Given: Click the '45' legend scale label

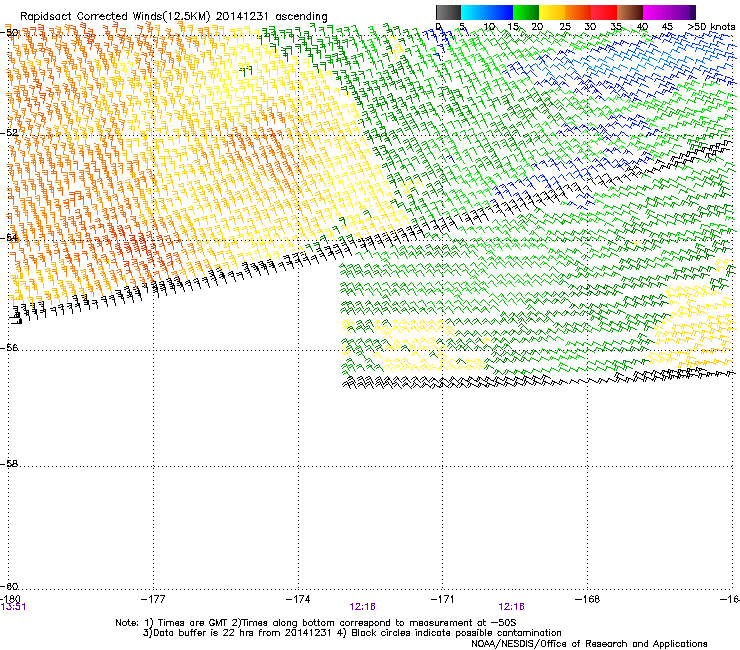Looking at the screenshot, I should point(667,27).
